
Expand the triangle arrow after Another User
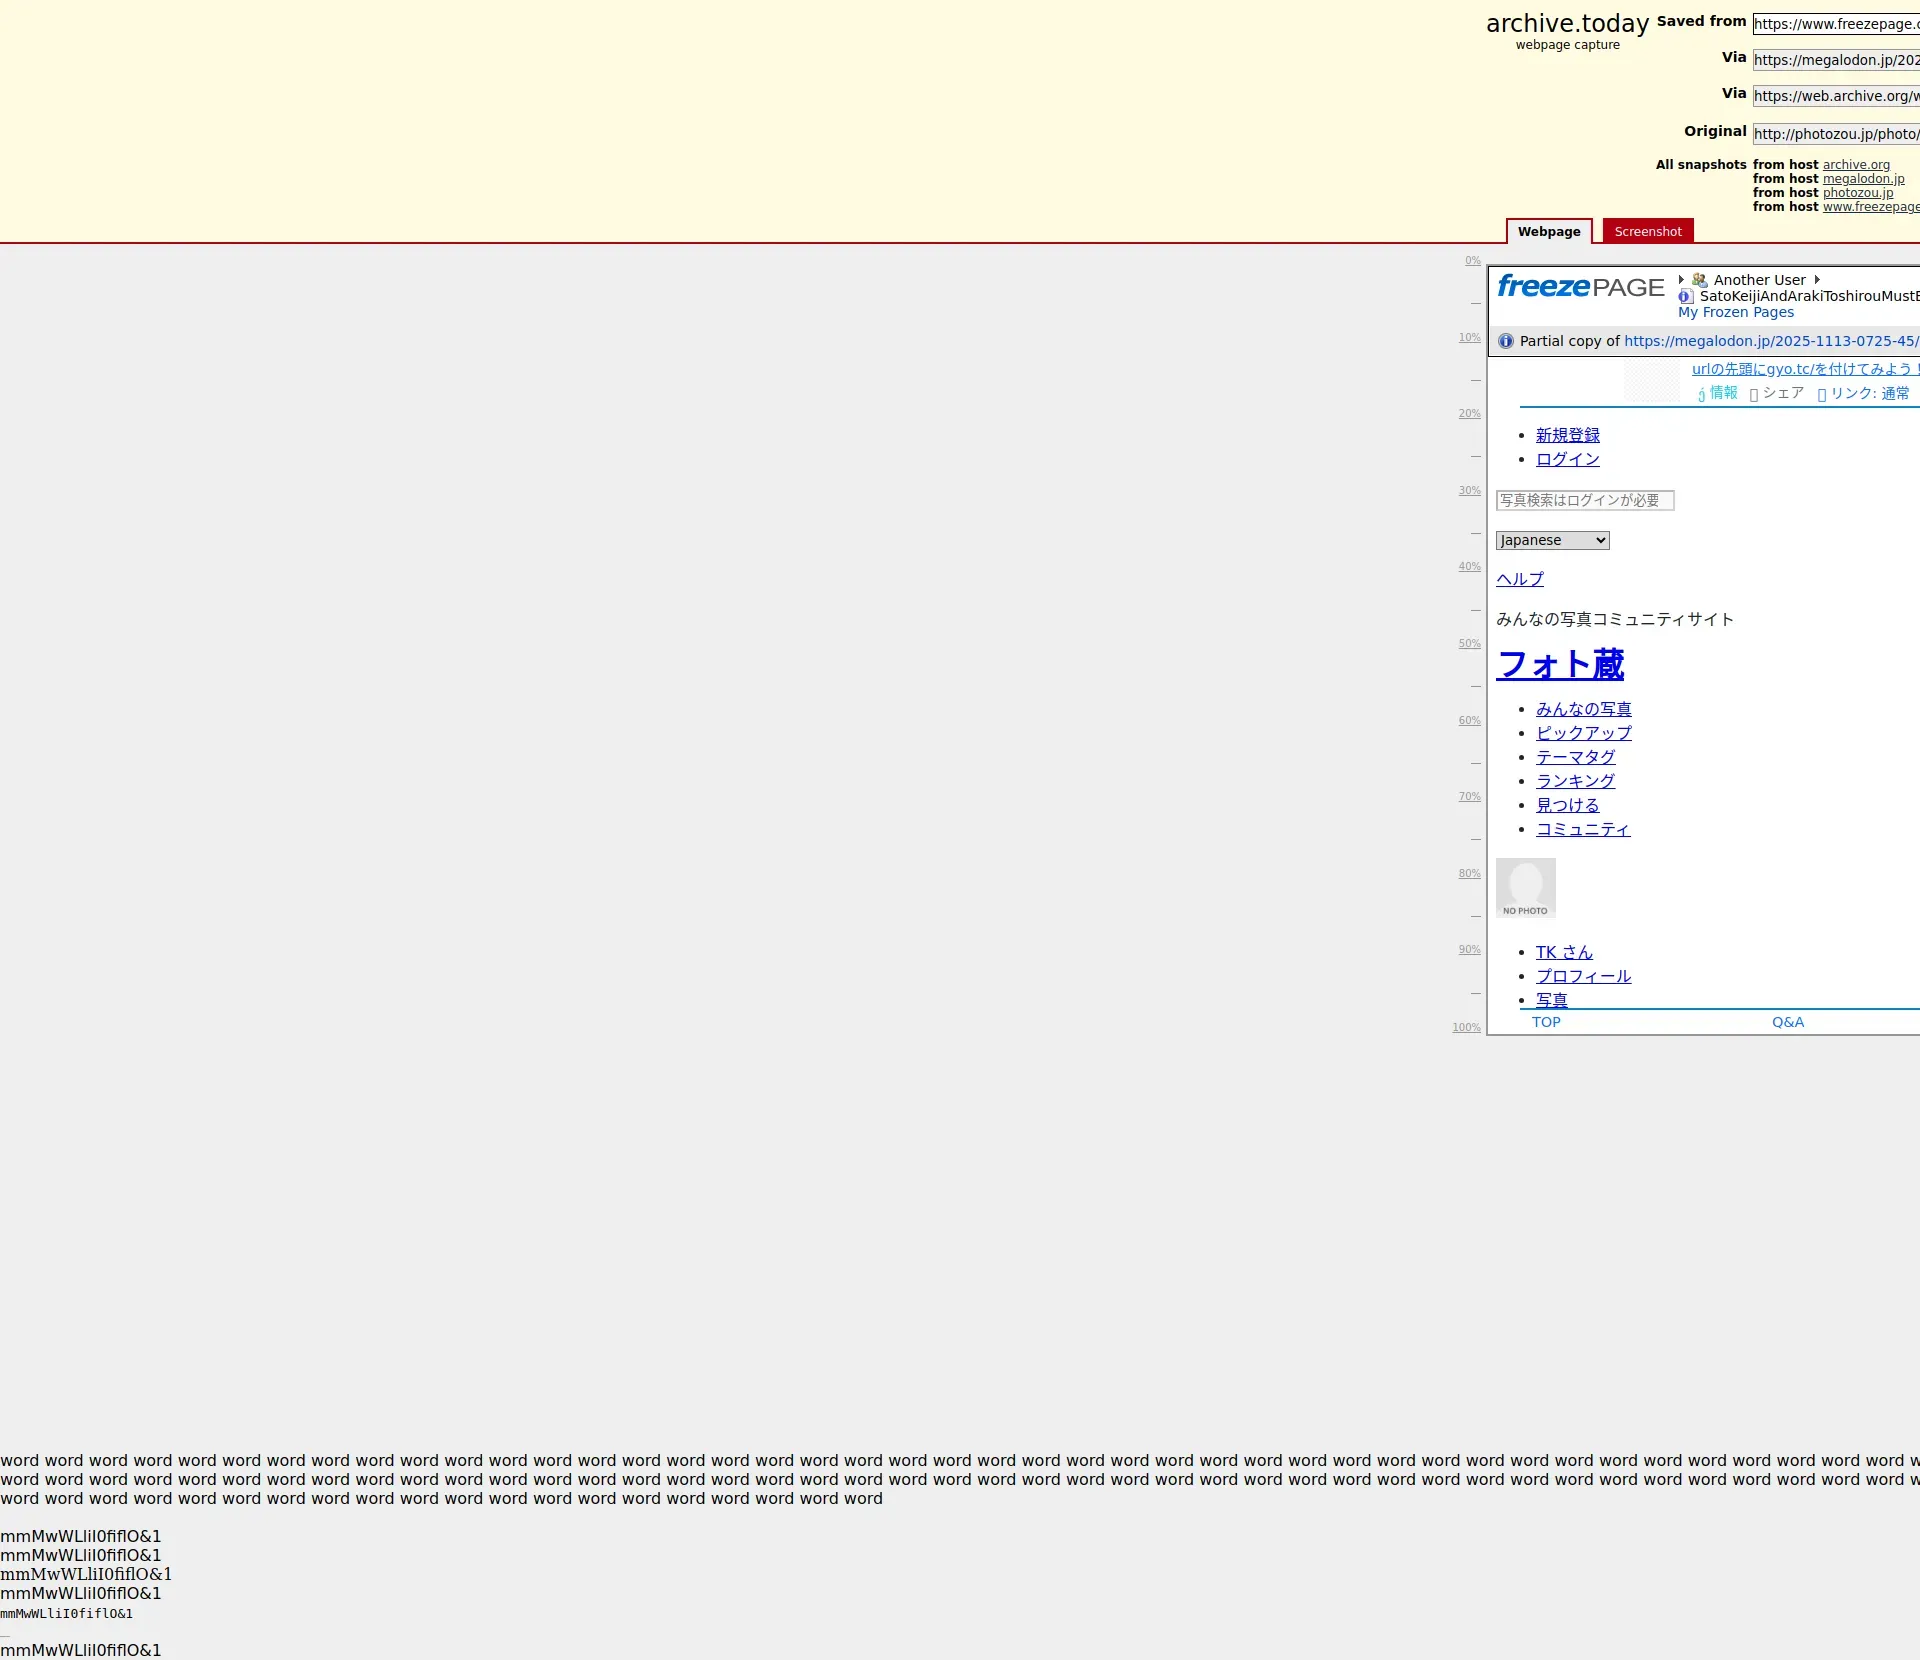click(1817, 280)
